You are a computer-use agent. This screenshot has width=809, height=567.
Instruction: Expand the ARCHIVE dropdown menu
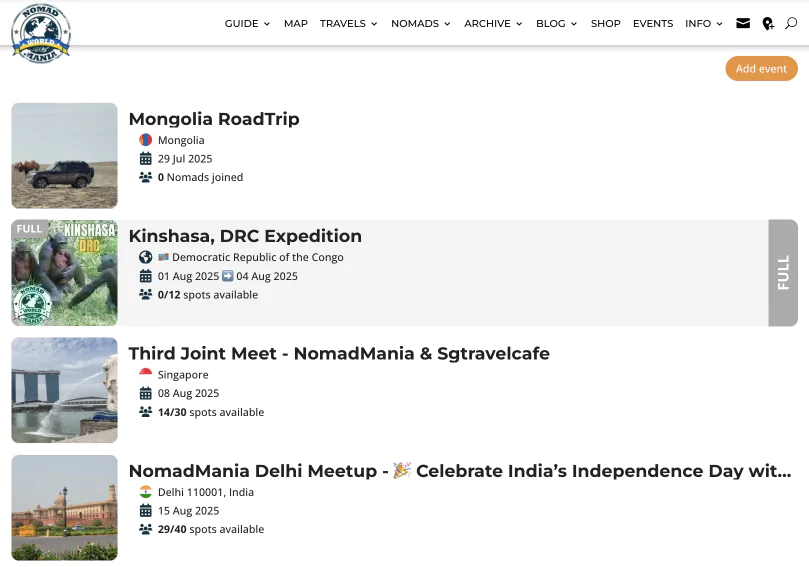pyautogui.click(x=493, y=23)
